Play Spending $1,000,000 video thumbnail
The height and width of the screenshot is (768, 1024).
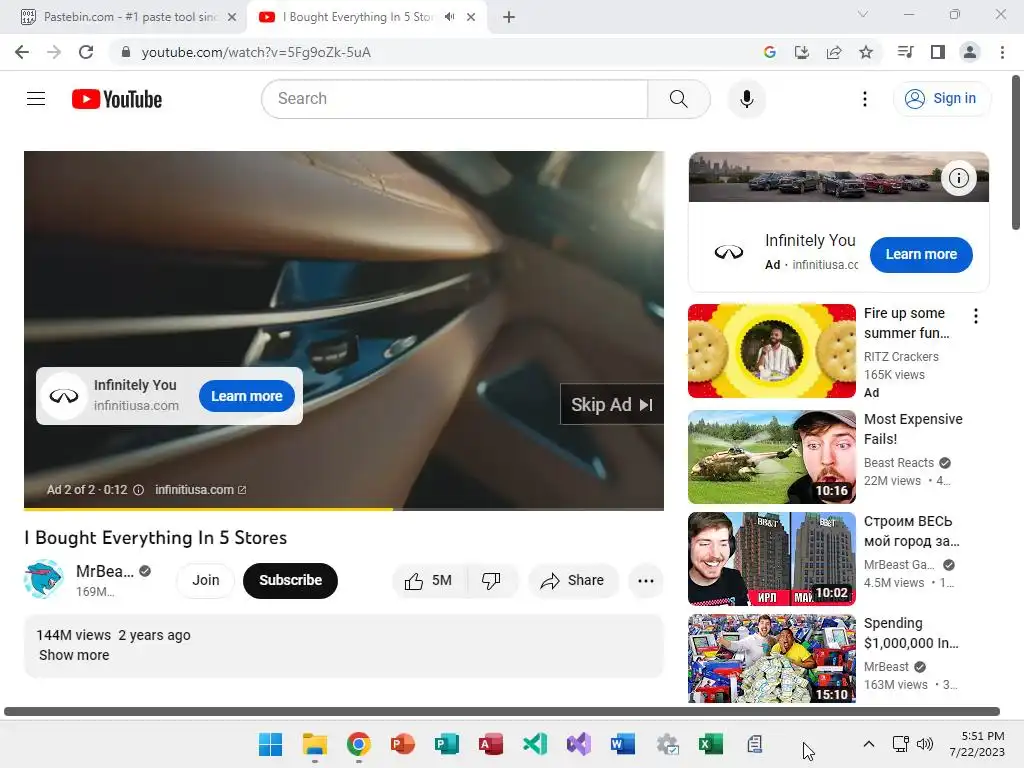coord(771,658)
